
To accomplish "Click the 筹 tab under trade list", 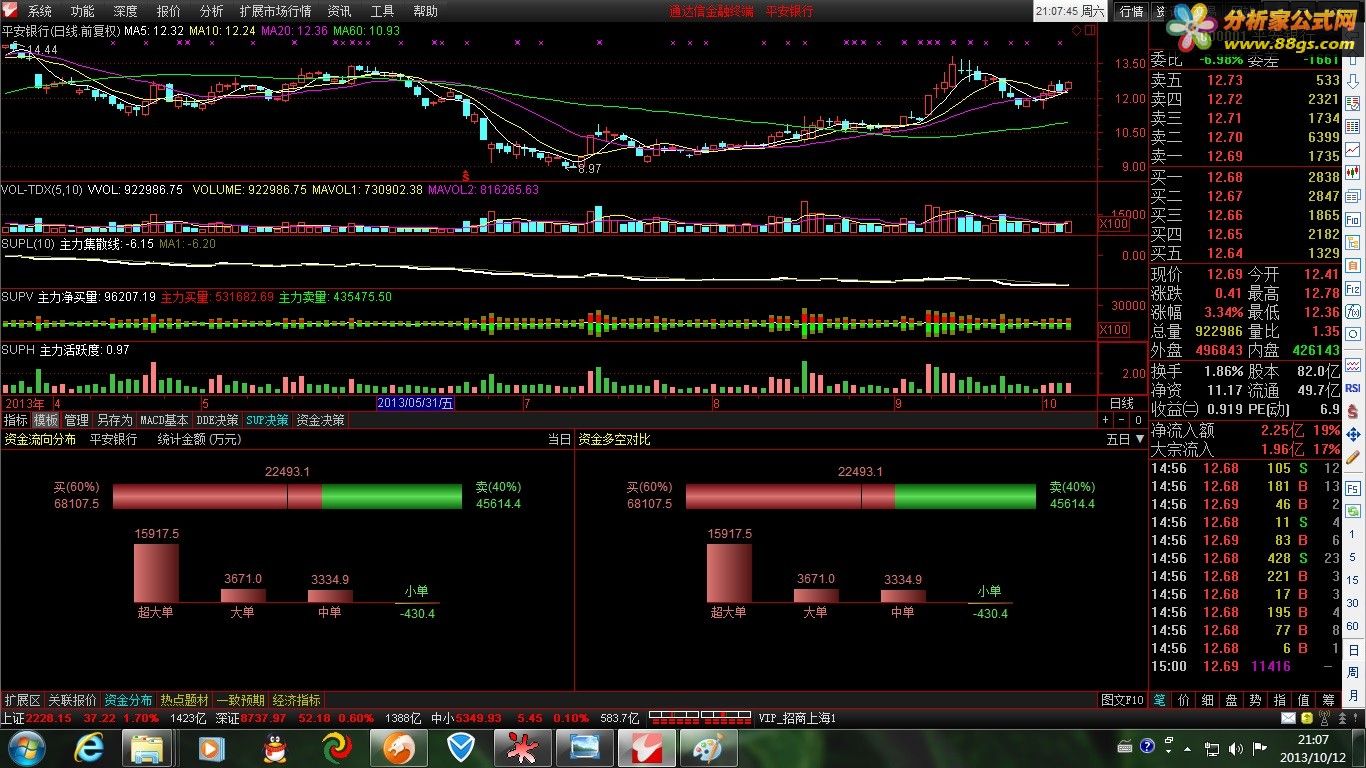I will pos(1327,700).
